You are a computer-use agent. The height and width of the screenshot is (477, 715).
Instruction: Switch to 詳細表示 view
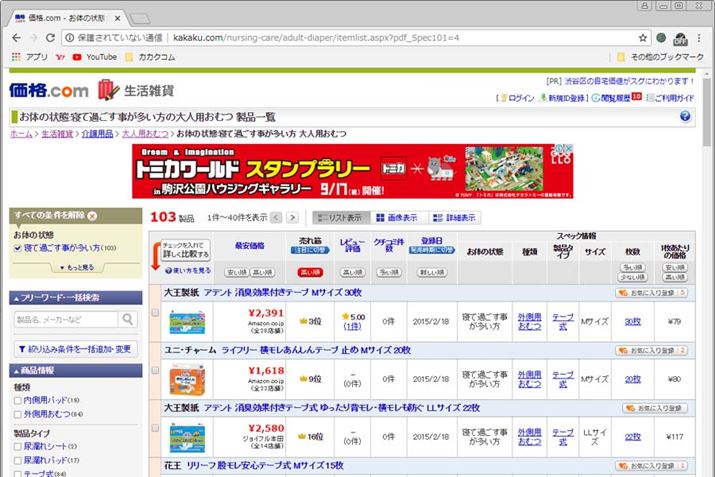(454, 218)
